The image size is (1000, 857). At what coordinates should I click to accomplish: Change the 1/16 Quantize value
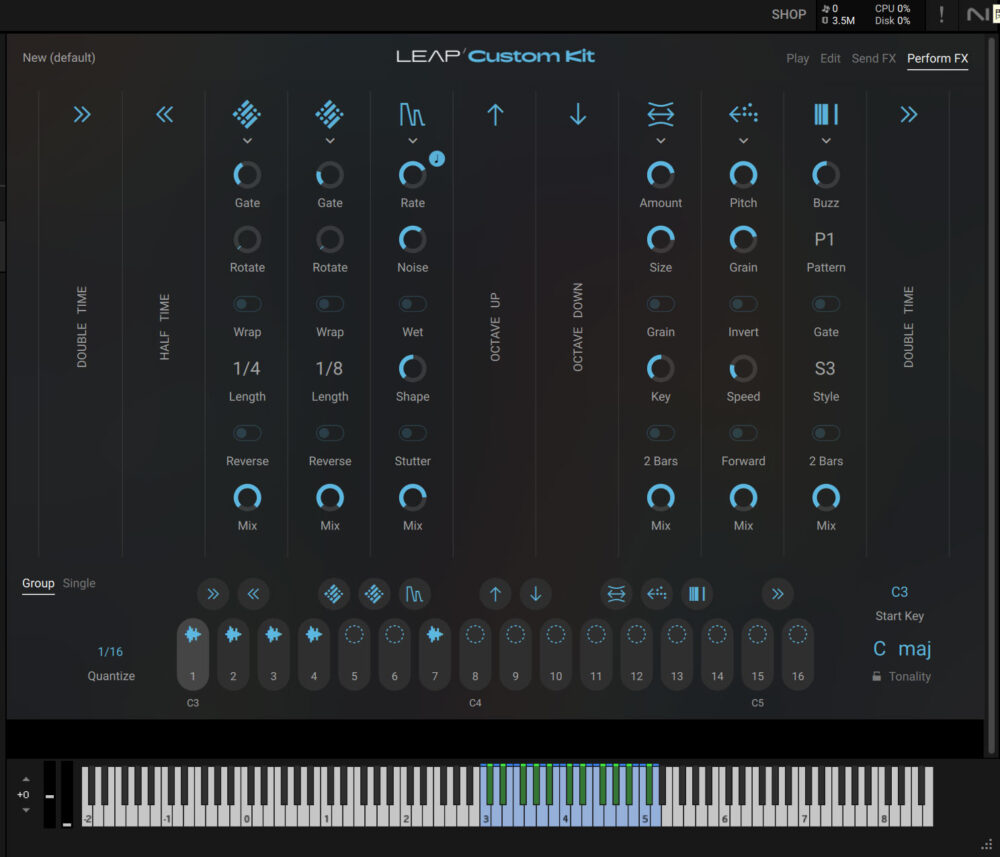(110, 652)
